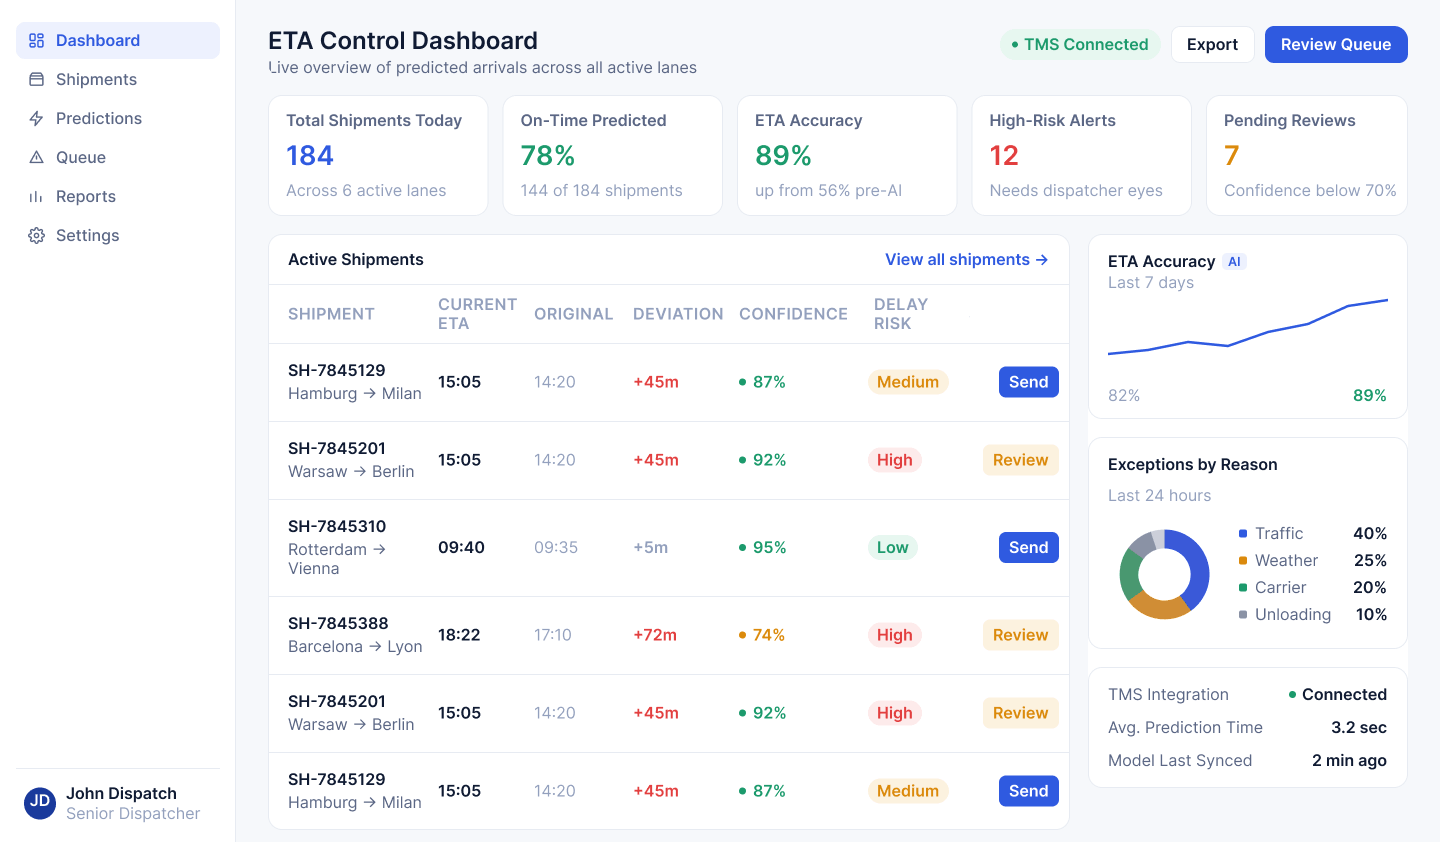The height and width of the screenshot is (842, 1440).
Task: Click the 82% chart start label
Action: [x=1124, y=395]
